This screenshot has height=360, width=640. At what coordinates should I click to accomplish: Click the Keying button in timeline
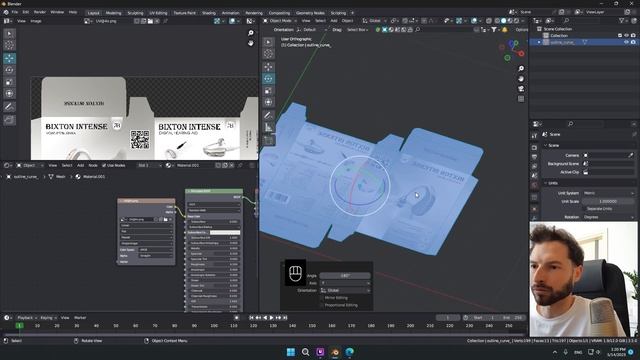48,318
